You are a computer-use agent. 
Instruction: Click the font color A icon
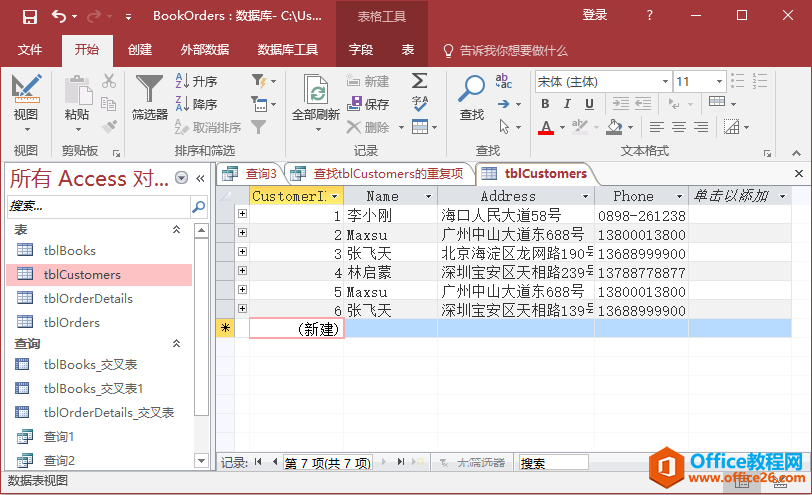546,127
